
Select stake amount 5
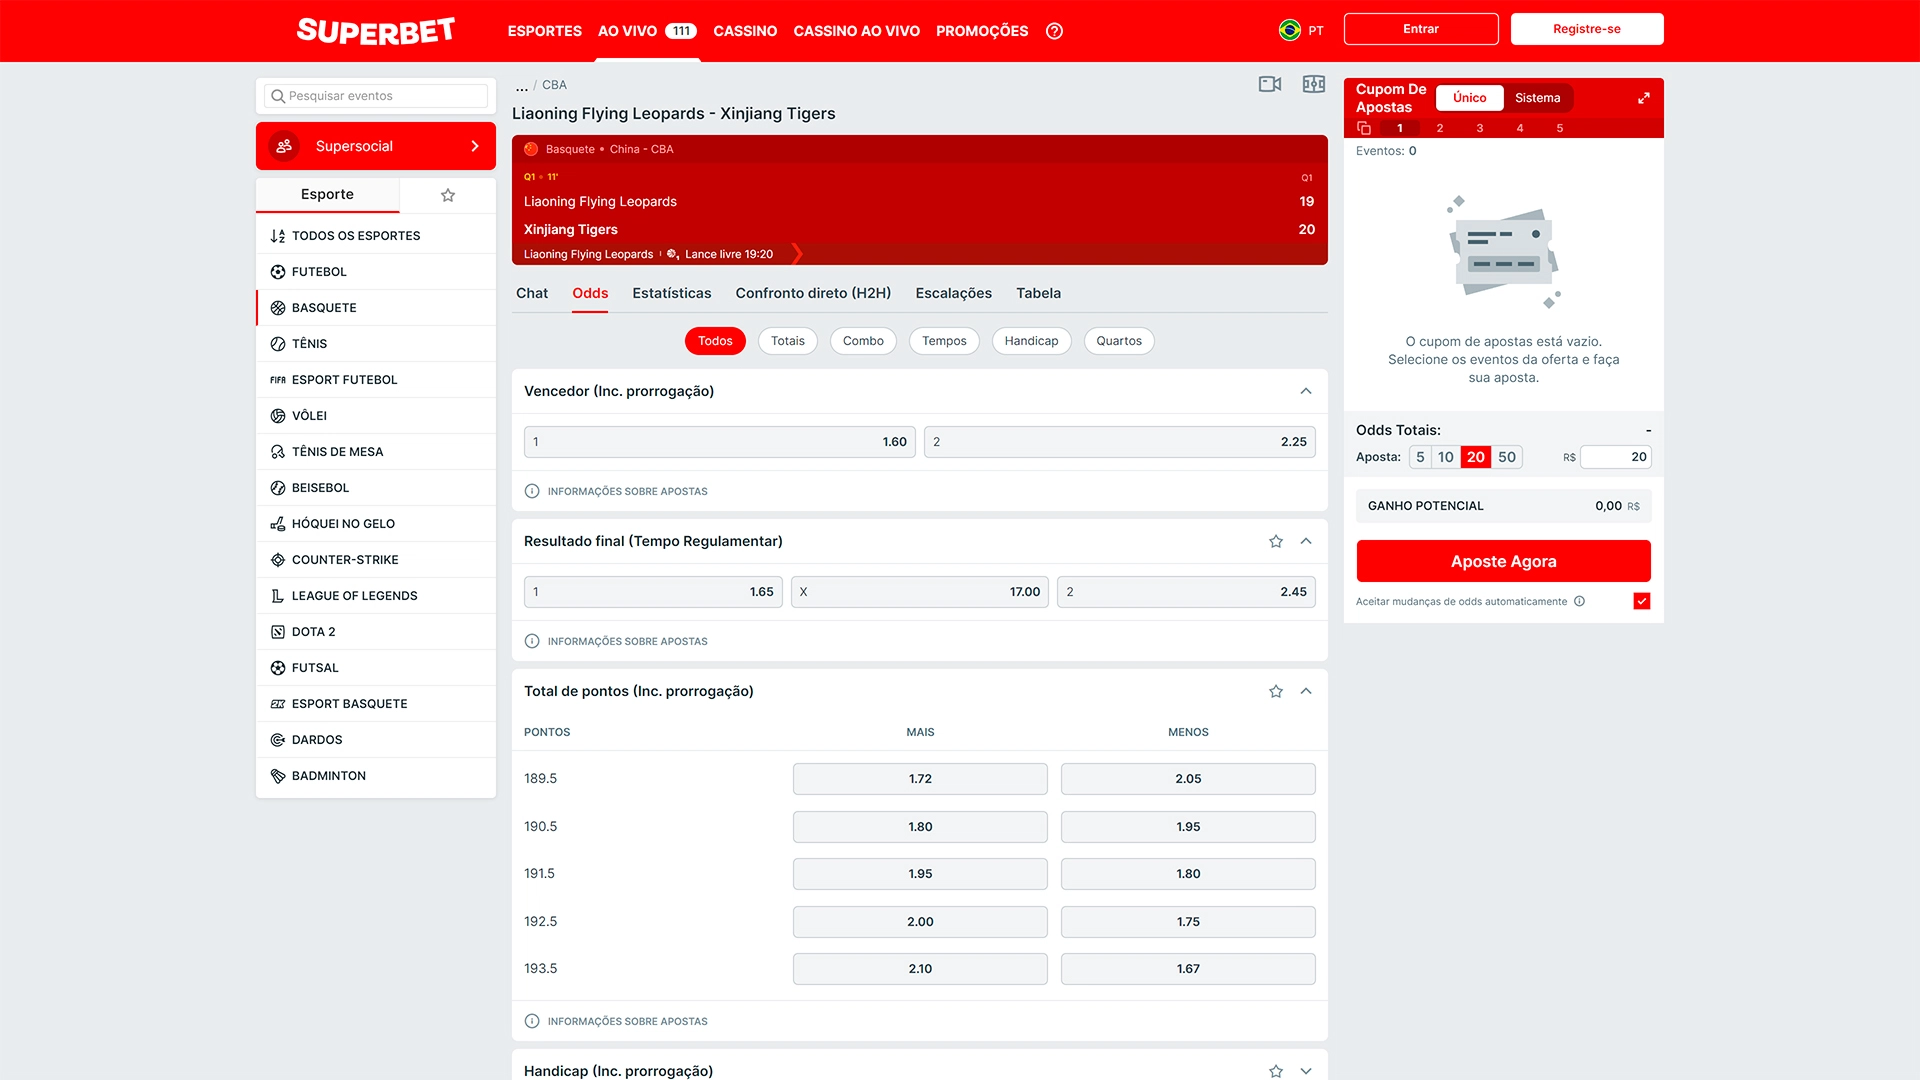[x=1420, y=457]
